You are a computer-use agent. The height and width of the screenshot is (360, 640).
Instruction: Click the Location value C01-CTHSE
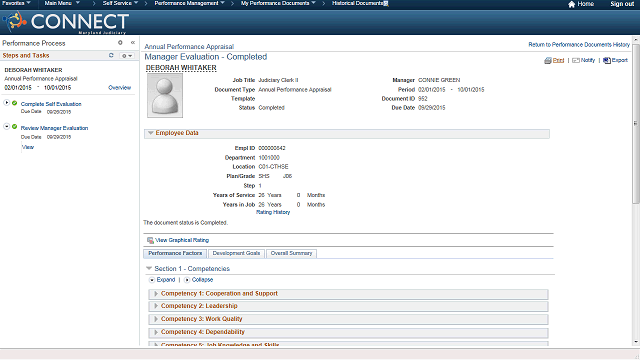point(273,167)
